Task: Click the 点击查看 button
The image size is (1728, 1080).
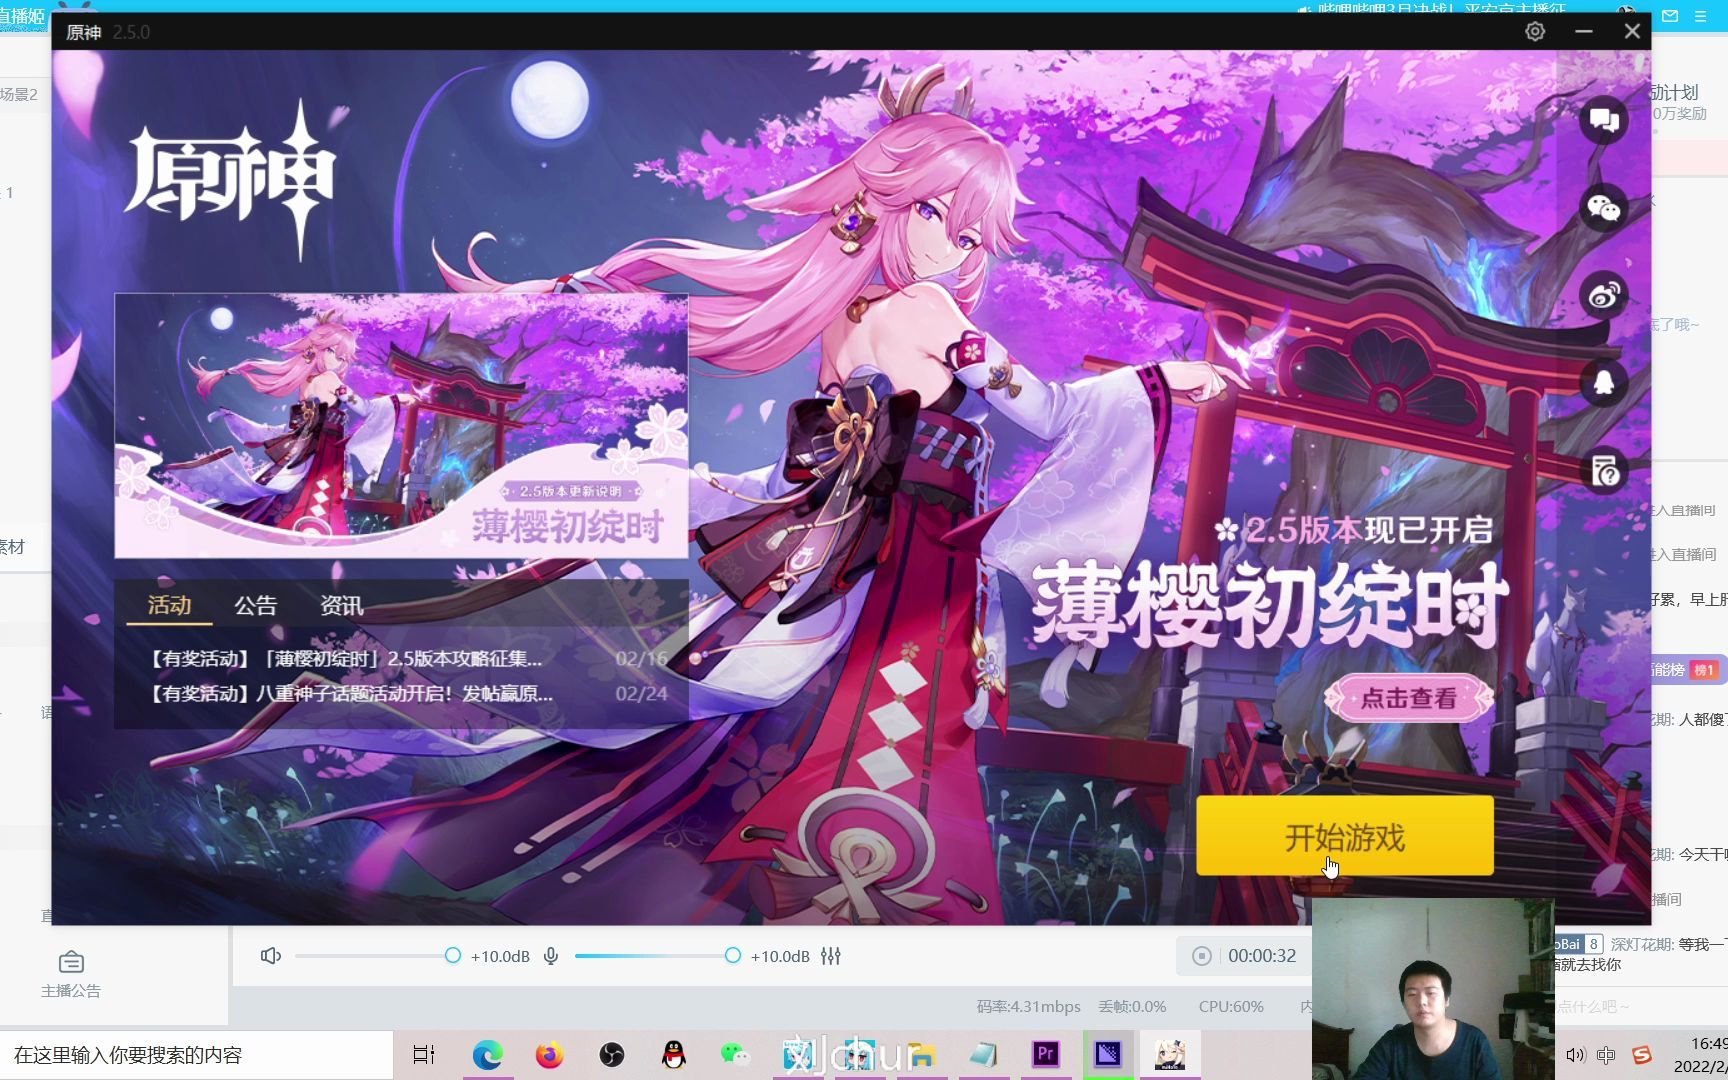Action: coord(1409,698)
